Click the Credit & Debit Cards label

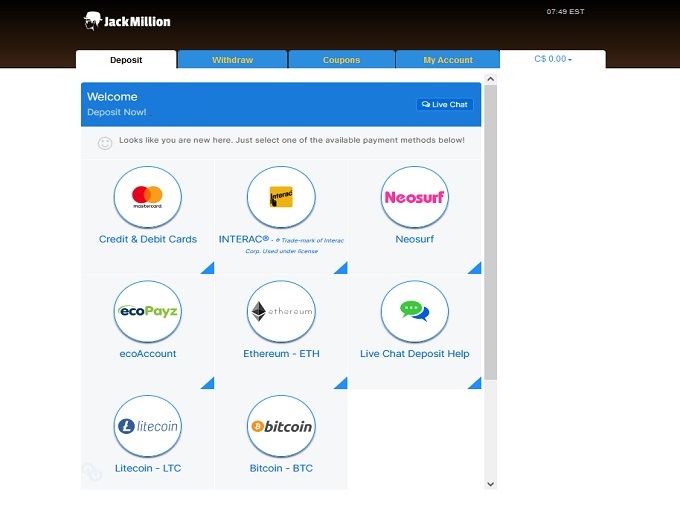pyautogui.click(x=148, y=239)
